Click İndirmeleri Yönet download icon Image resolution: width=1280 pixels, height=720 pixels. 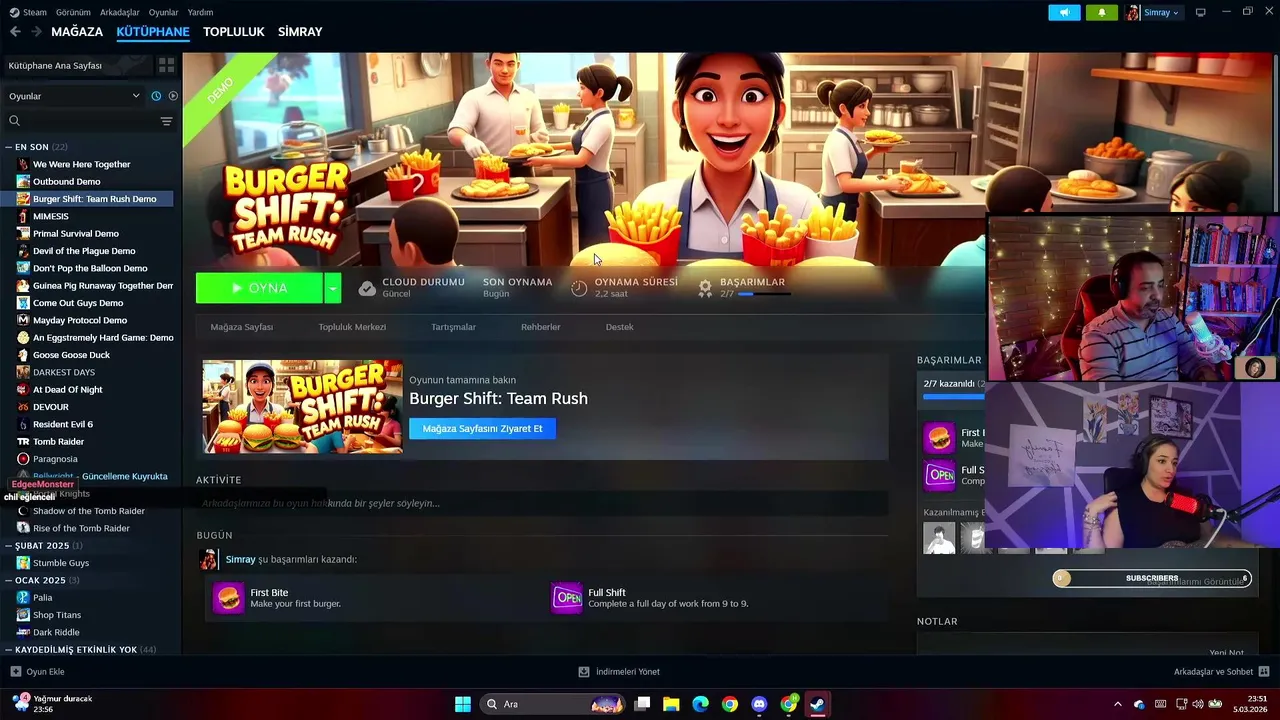[584, 672]
